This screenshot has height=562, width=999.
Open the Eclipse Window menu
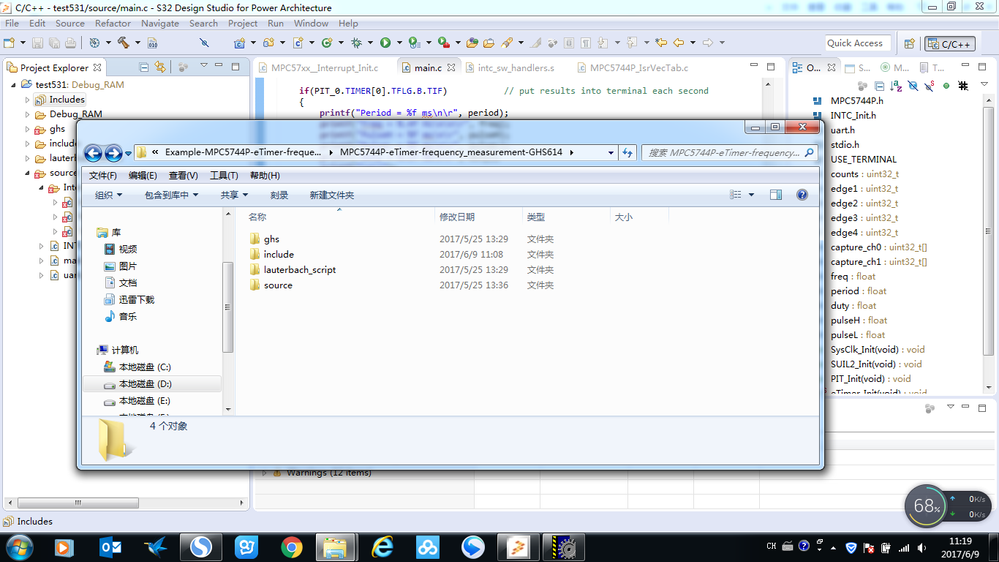[x=311, y=24]
